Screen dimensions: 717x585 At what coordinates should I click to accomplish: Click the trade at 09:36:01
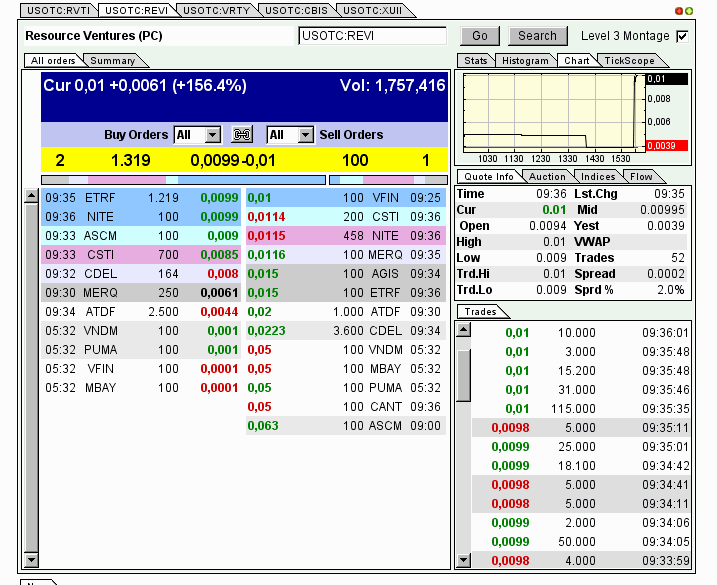(x=580, y=333)
